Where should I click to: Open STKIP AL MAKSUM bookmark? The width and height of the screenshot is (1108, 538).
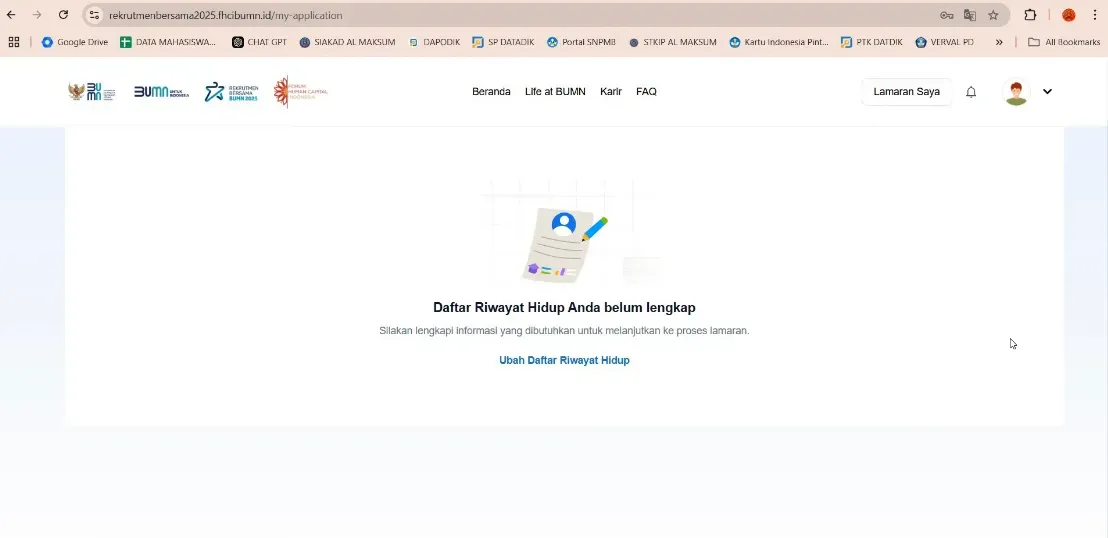(x=672, y=42)
